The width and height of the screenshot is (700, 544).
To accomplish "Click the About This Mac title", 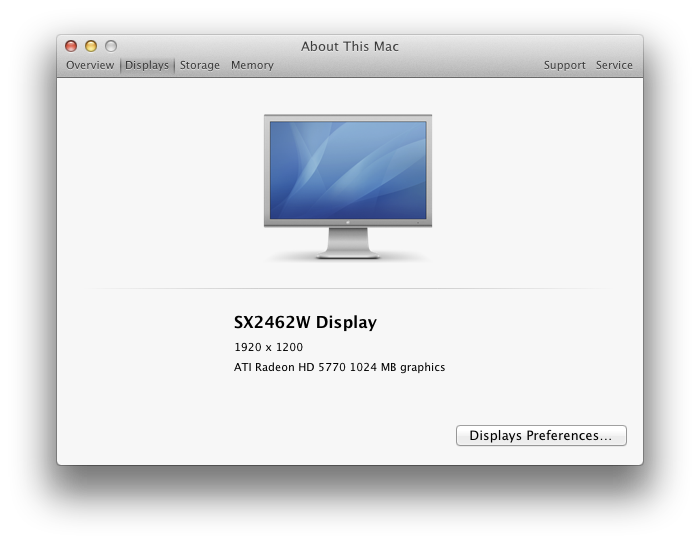I will (350, 46).
